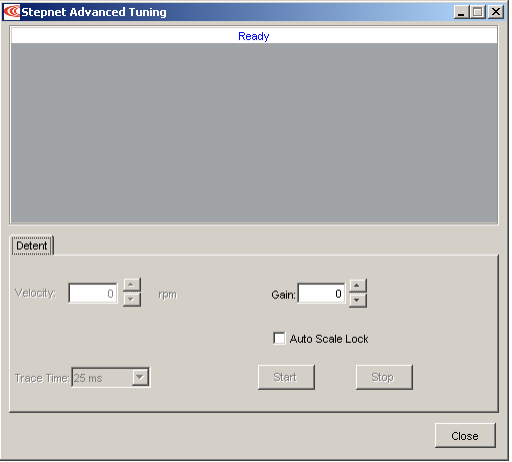Click the Stepnet Advanced Tuning title text
Image resolution: width=512 pixels, height=462 pixels.
pyautogui.click(x=94, y=12)
